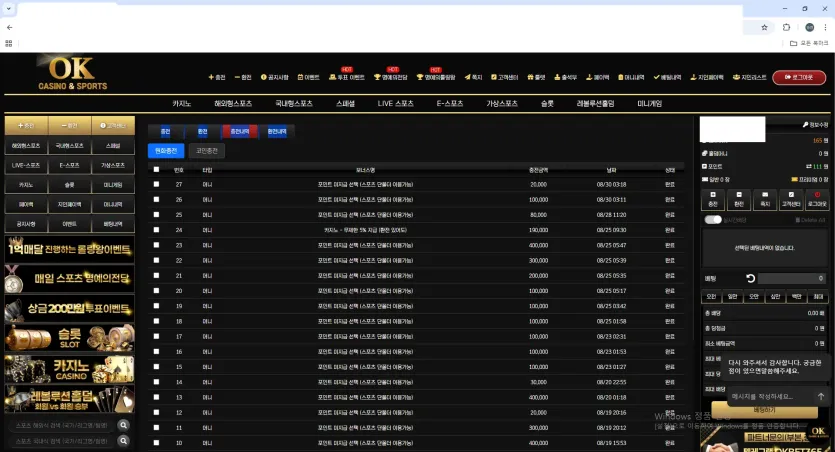
Task: Select the 원화충전 sub-tab
Action: coord(166,151)
